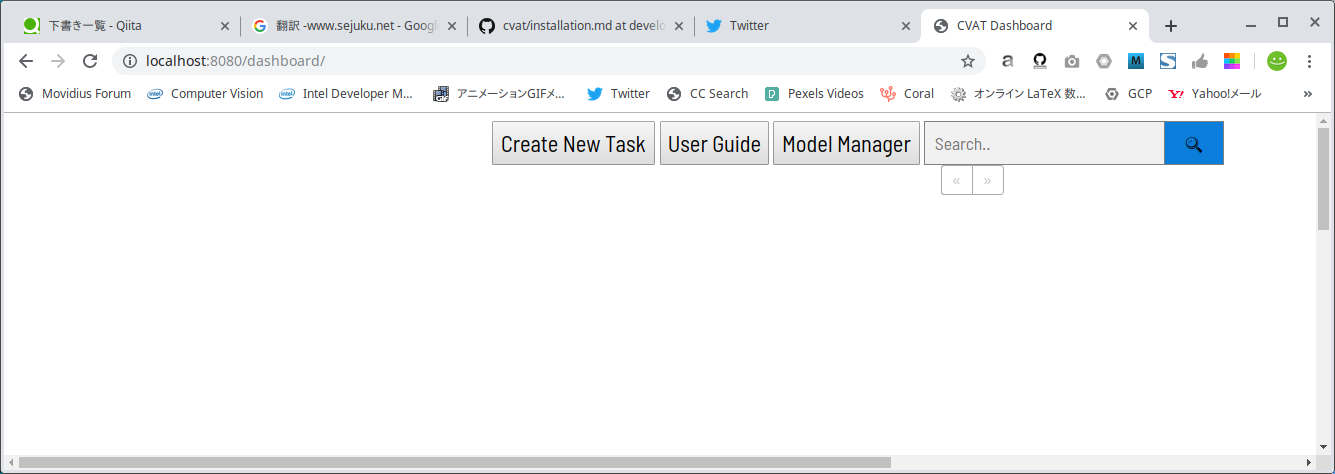Close the Twitter tab

click(906, 26)
